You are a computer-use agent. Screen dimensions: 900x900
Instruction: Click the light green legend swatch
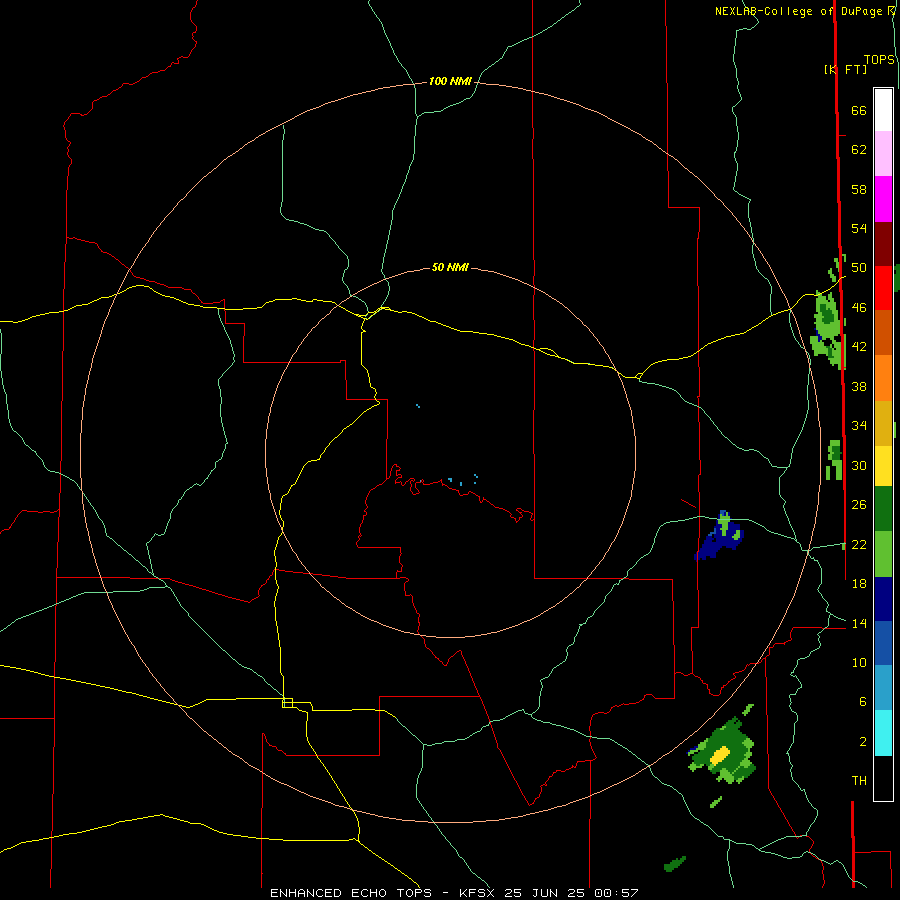point(883,554)
